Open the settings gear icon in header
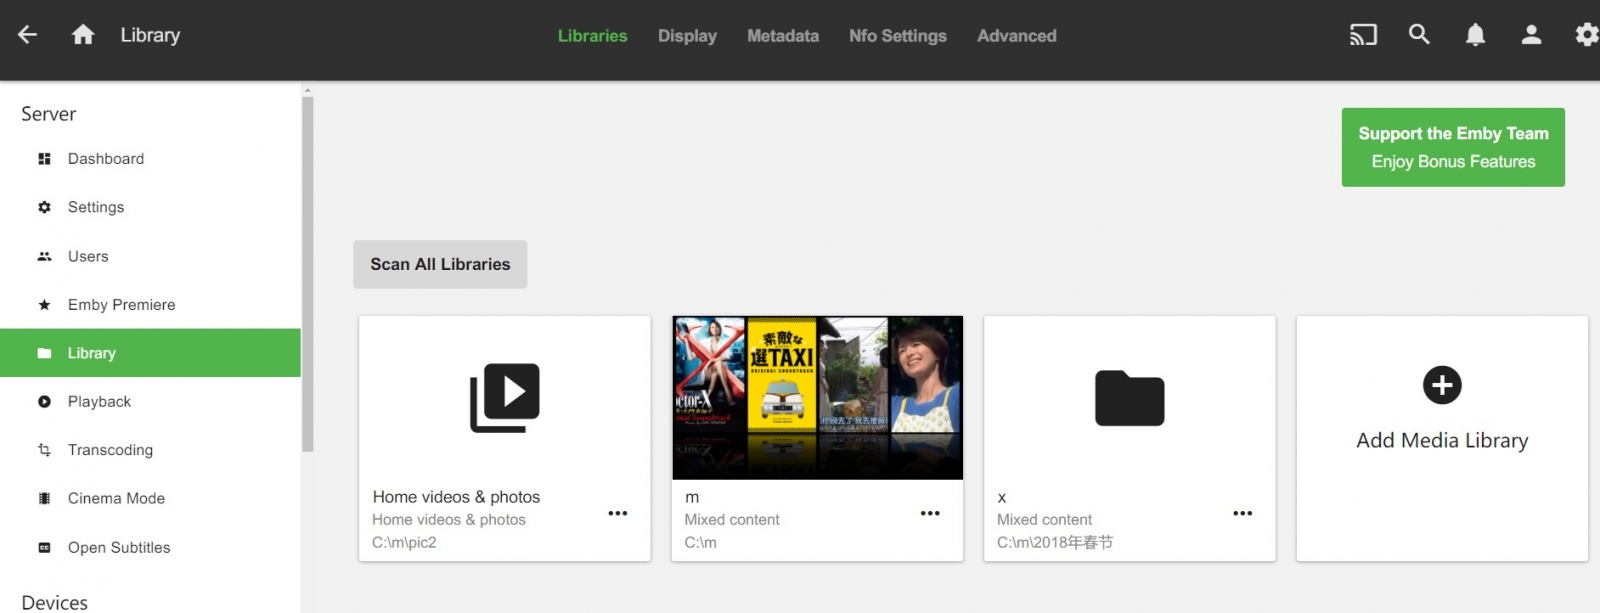This screenshot has height=613, width=1600. (1587, 35)
